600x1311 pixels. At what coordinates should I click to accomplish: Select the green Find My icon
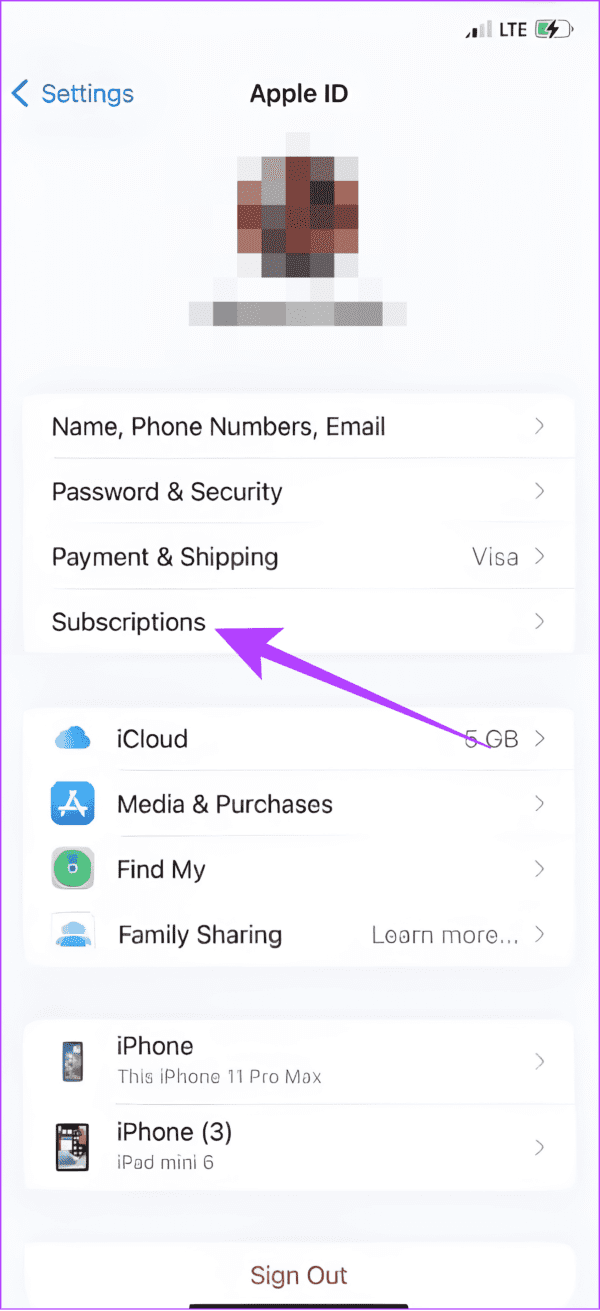[x=72, y=869]
